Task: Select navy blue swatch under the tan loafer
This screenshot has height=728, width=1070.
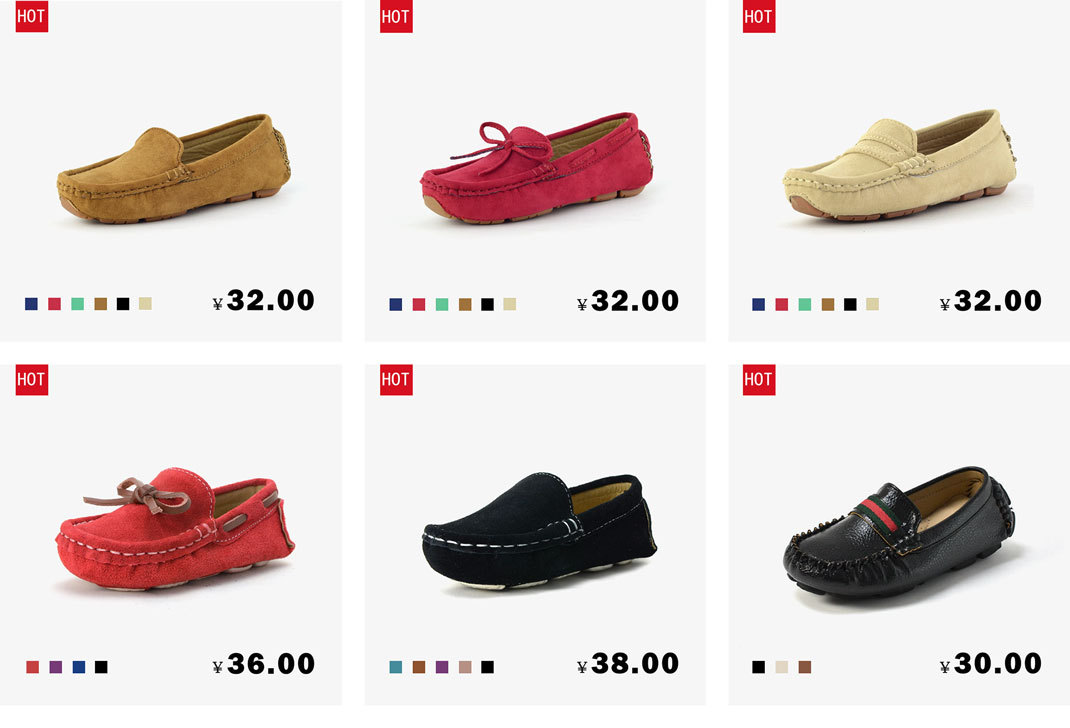Action: tap(31, 304)
